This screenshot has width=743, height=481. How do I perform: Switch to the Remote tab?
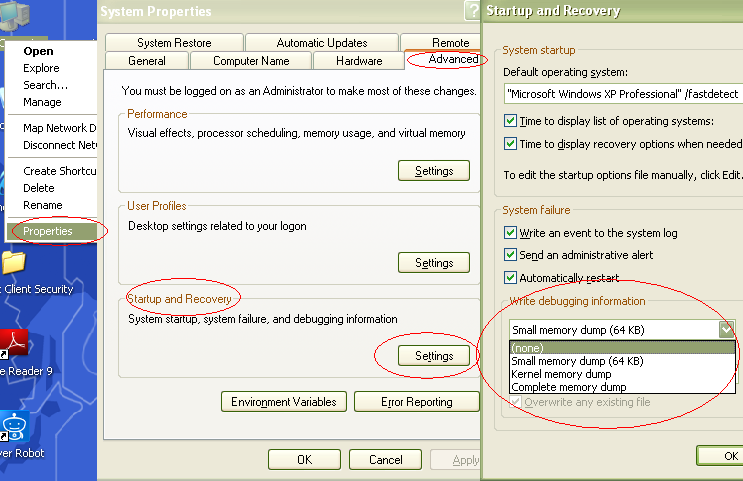point(441,43)
